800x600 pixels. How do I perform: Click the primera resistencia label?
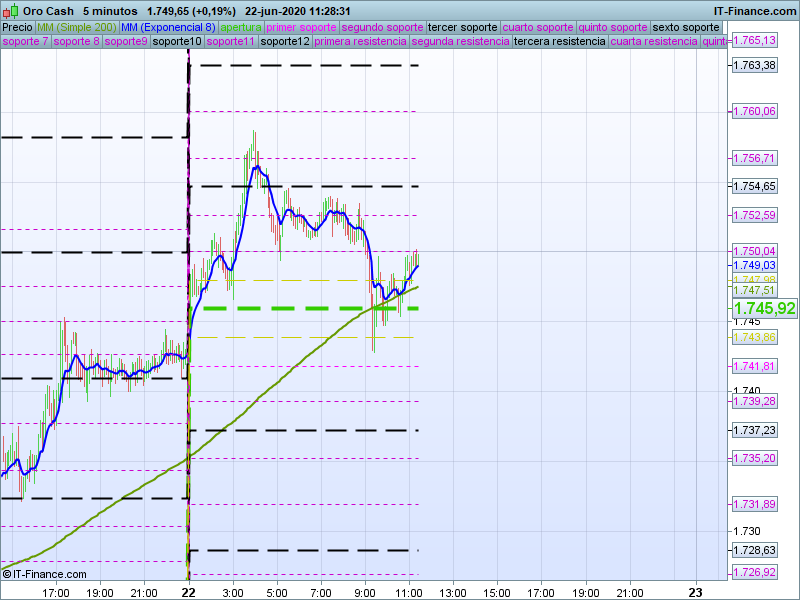[x=360, y=42]
